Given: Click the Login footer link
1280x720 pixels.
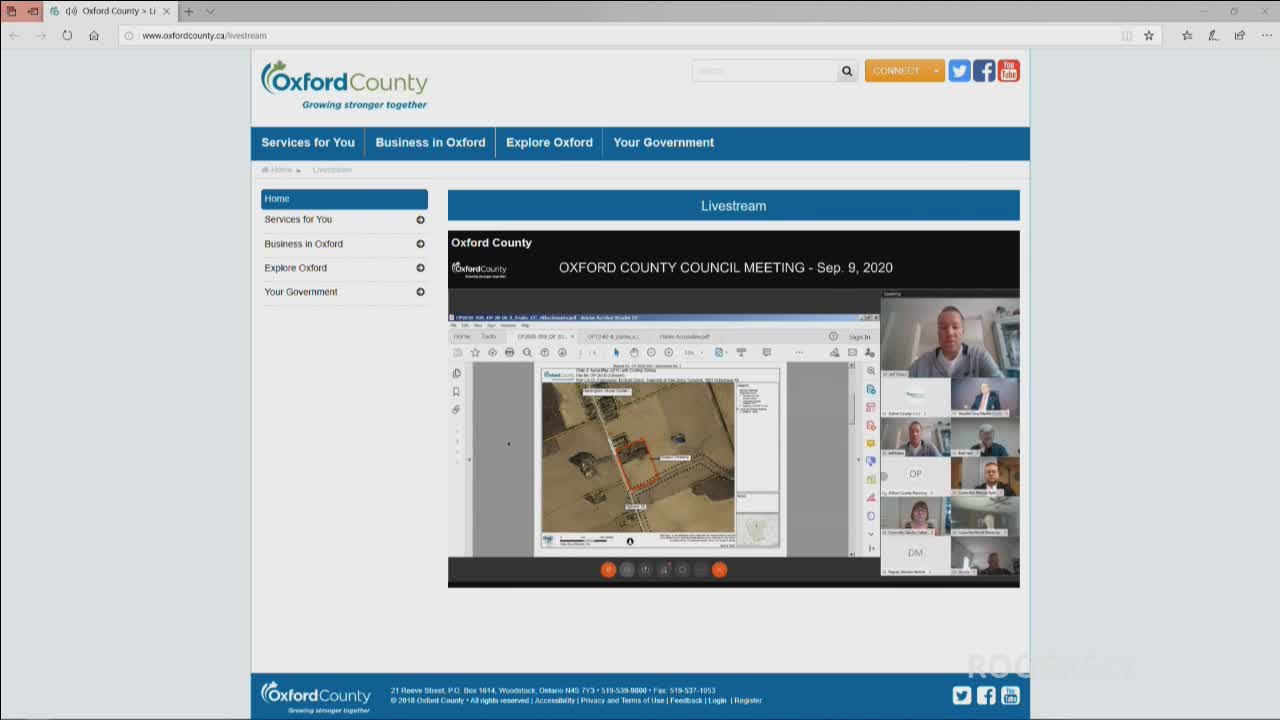Looking at the screenshot, I should [x=718, y=701].
